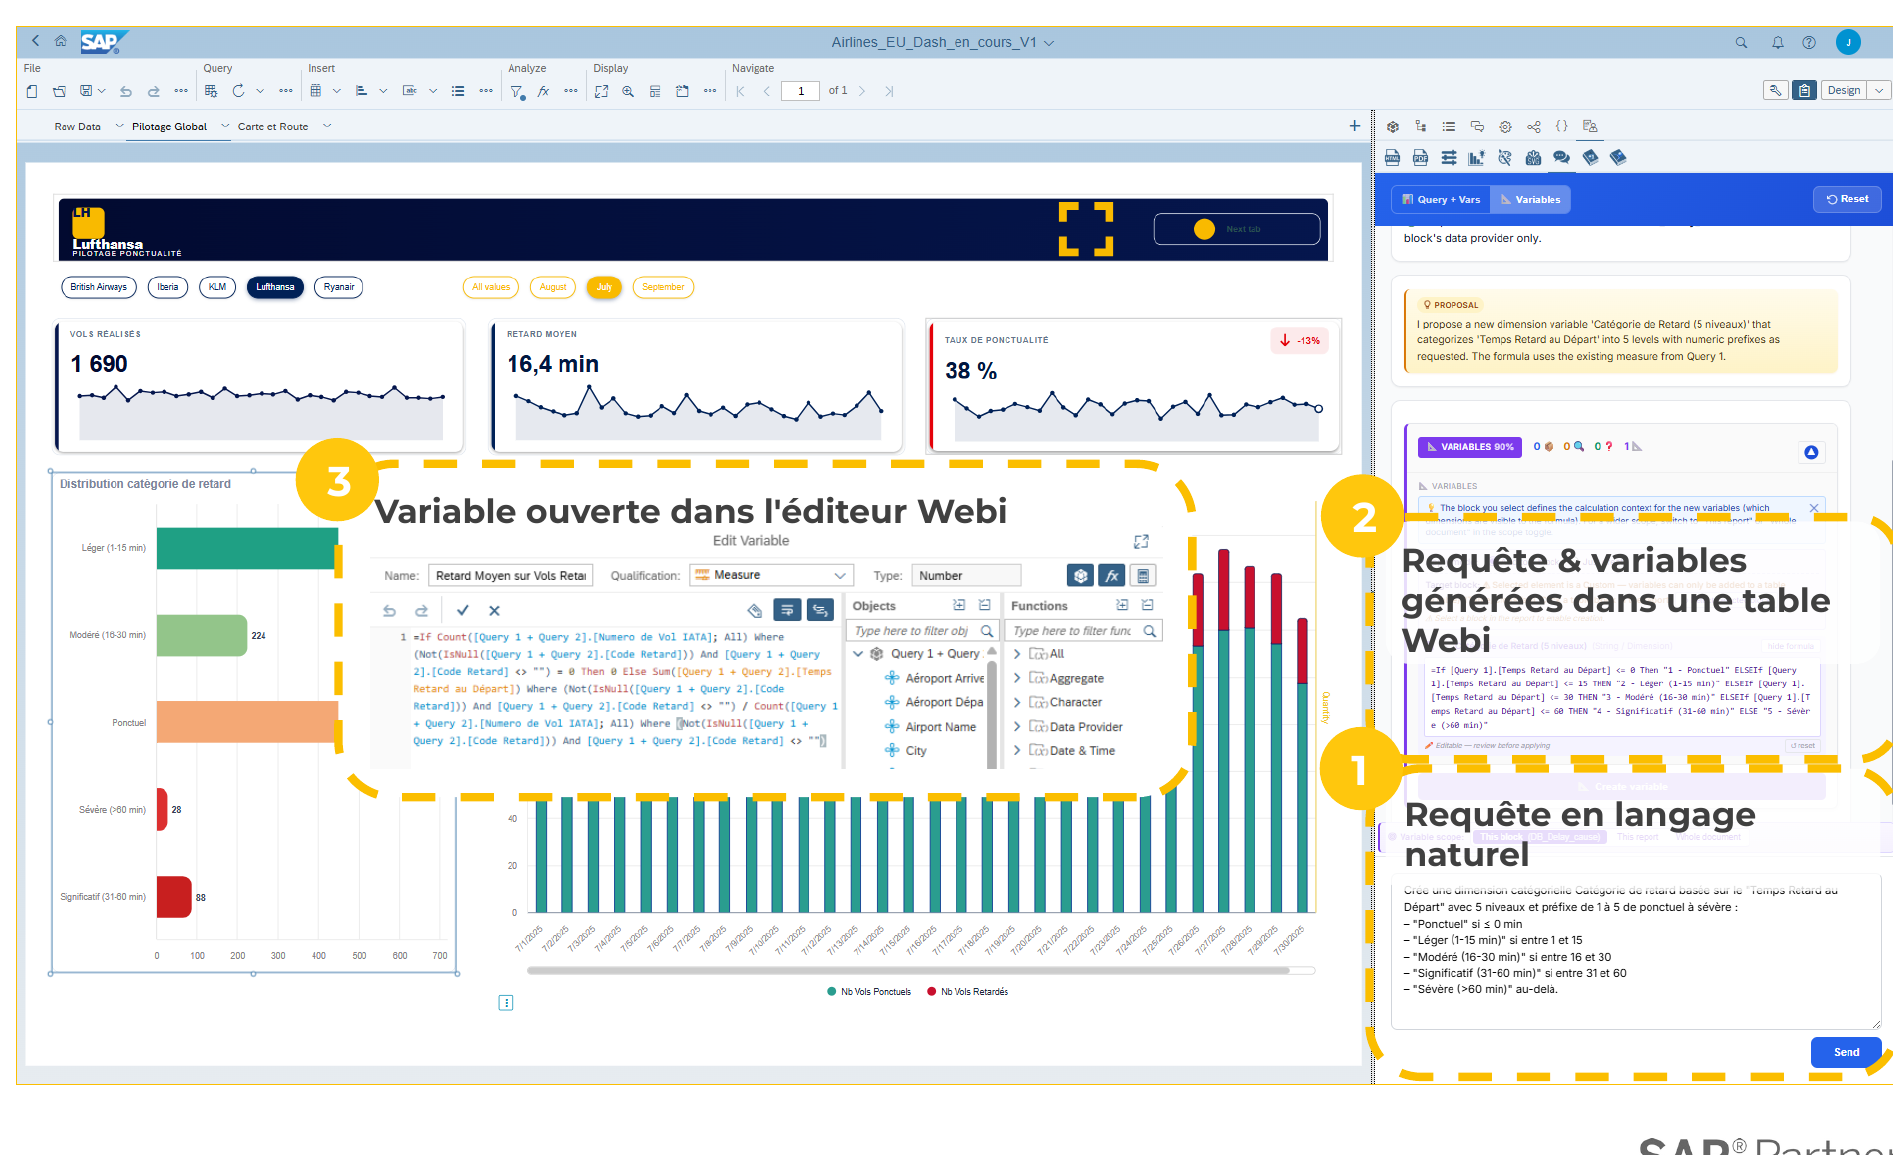
Task: Open the share nodes icon in side panel
Action: click(x=1534, y=127)
